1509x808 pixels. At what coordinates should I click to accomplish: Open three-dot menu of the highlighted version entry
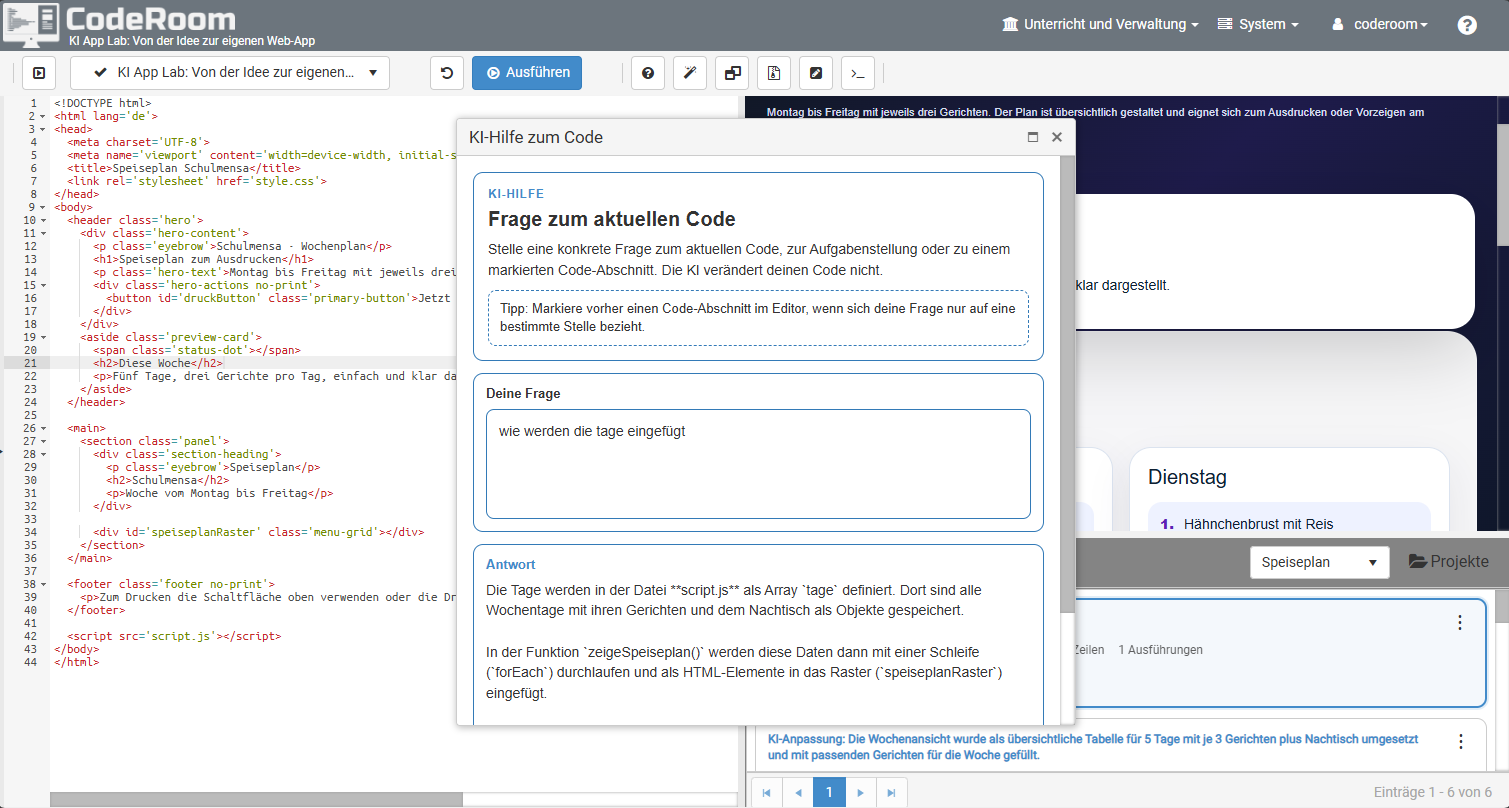[1459, 623]
